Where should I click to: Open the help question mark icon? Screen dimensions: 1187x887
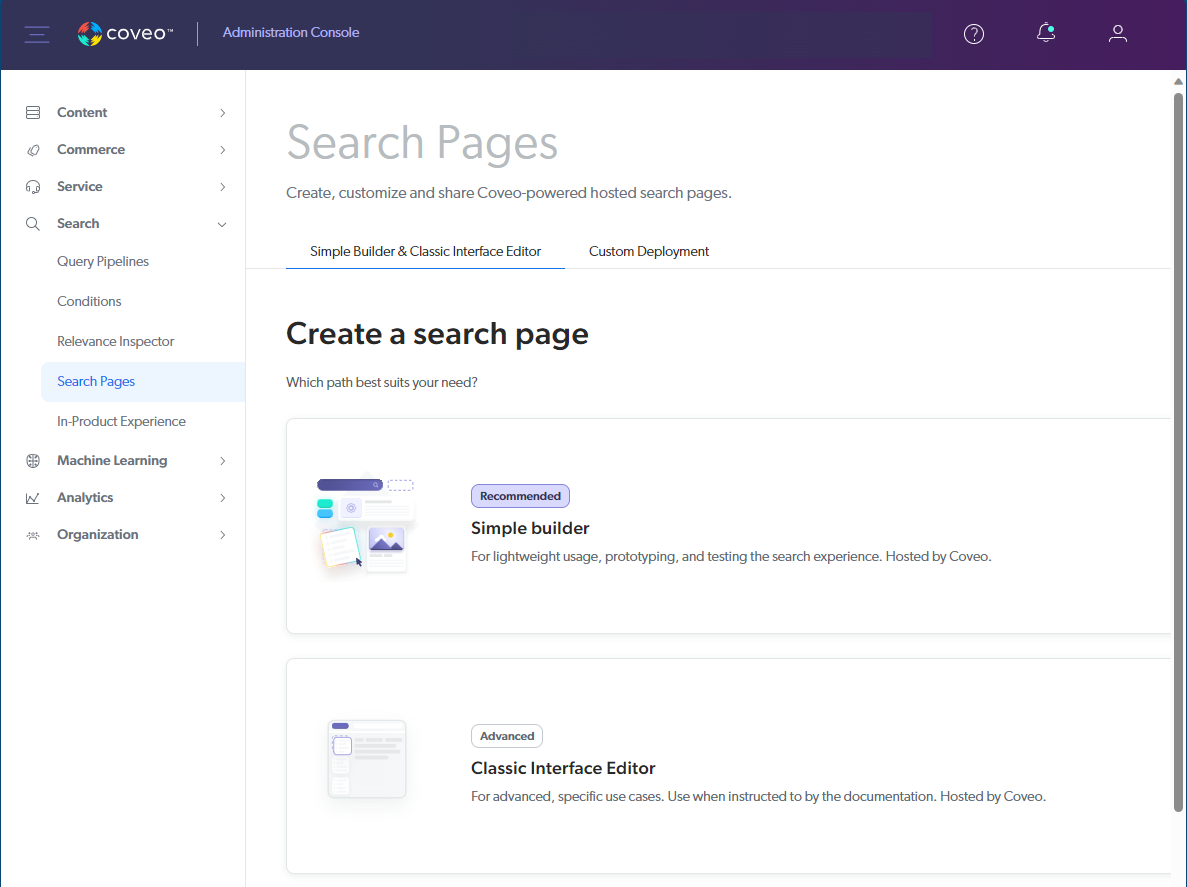974,34
